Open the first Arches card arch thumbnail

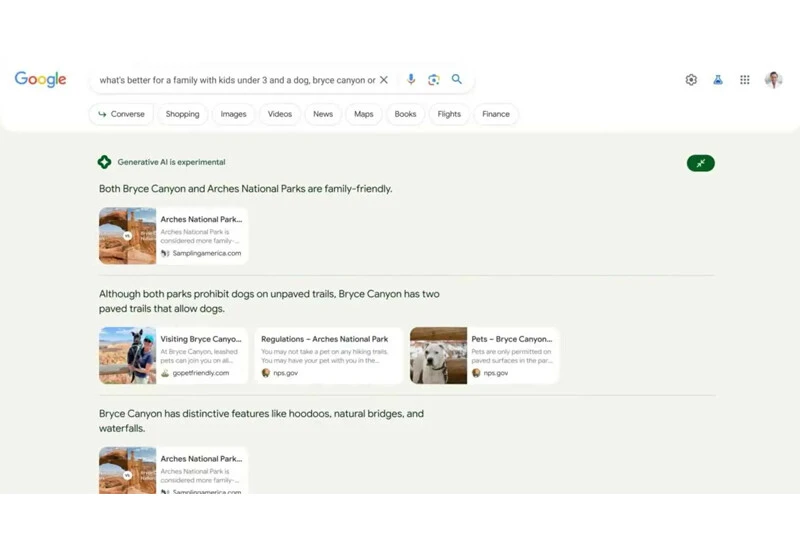coord(128,236)
